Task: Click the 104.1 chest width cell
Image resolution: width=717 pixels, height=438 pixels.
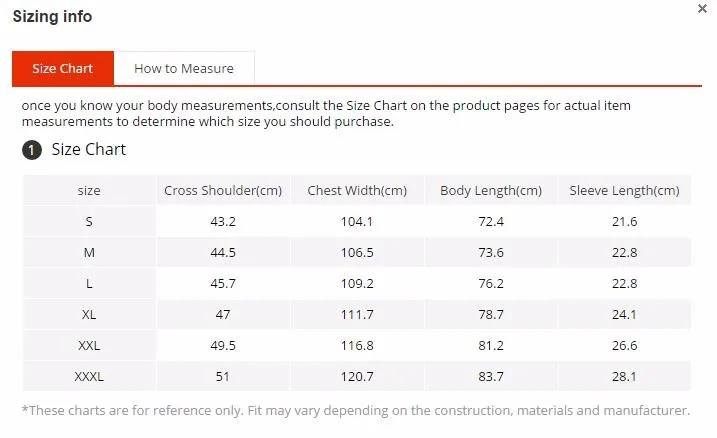Action: pyautogui.click(x=357, y=222)
